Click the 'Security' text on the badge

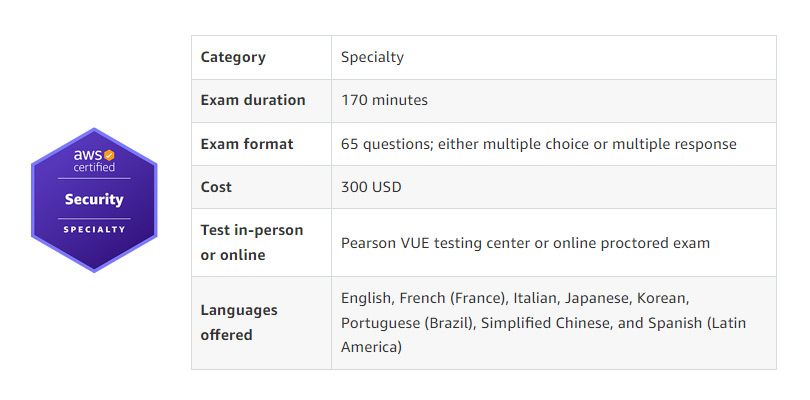[94, 199]
